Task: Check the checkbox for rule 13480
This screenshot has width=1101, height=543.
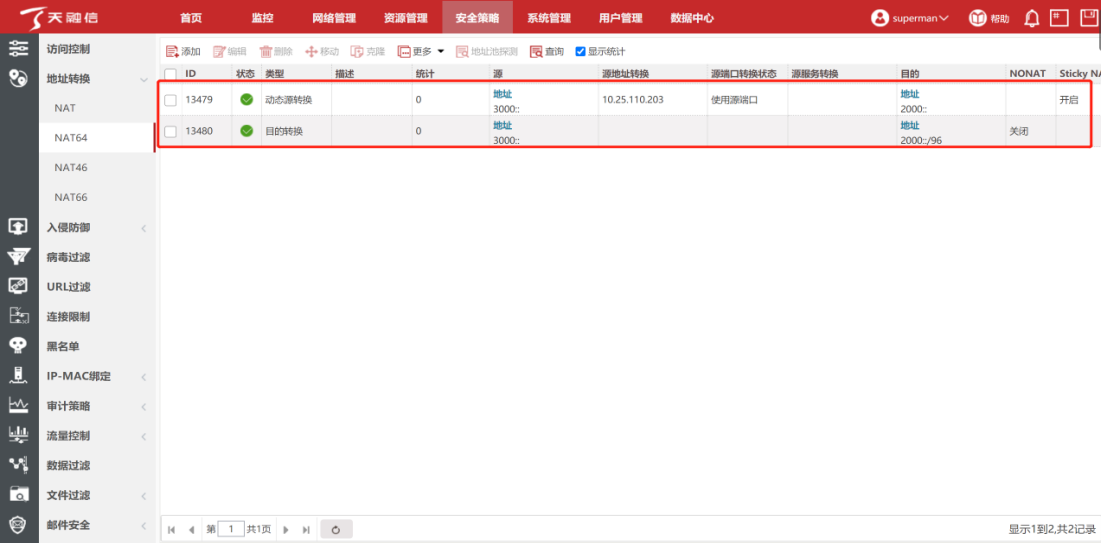Action: pos(170,131)
